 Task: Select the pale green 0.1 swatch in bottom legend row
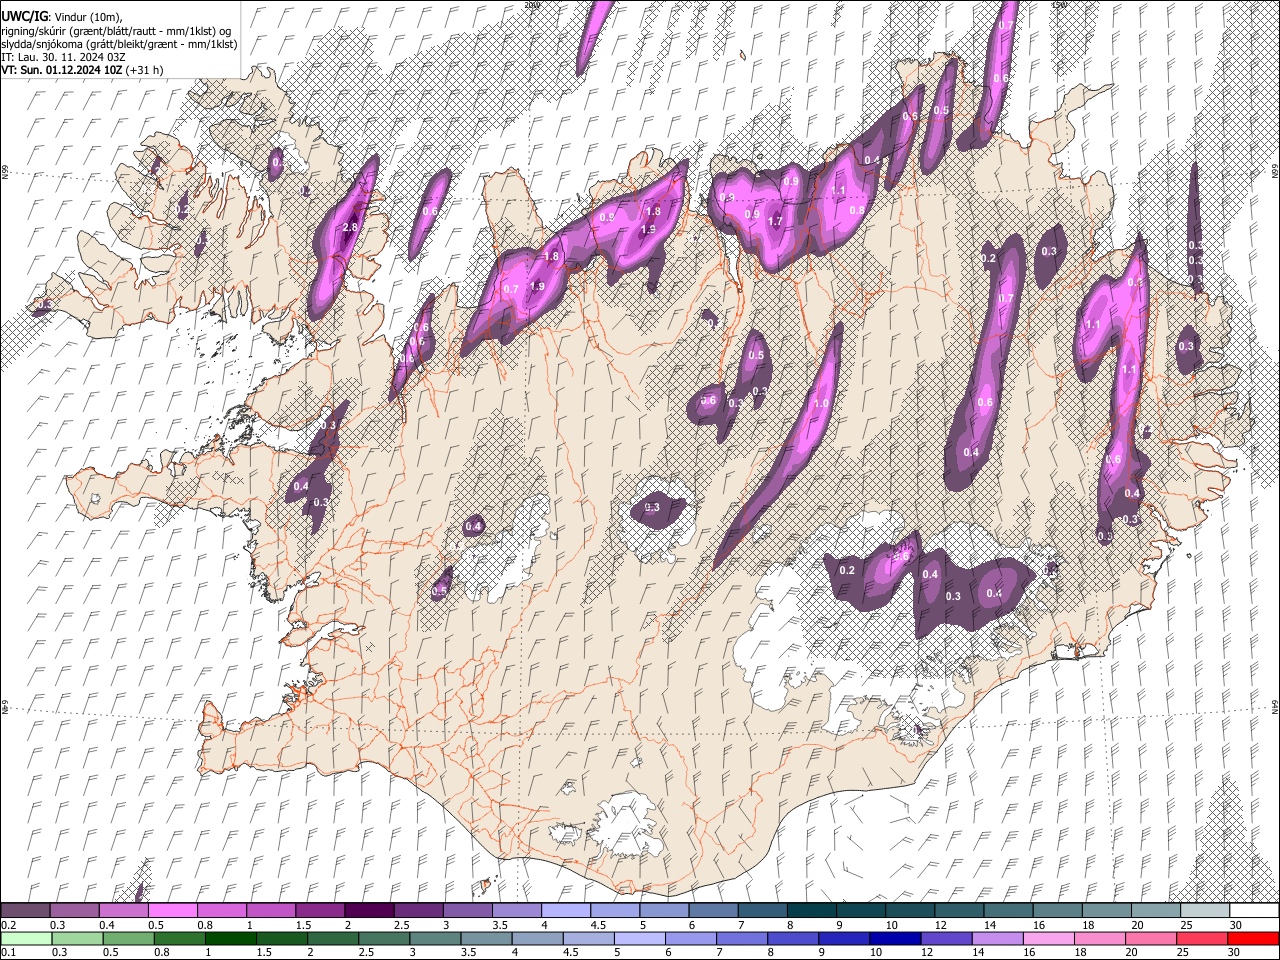coord(25,938)
